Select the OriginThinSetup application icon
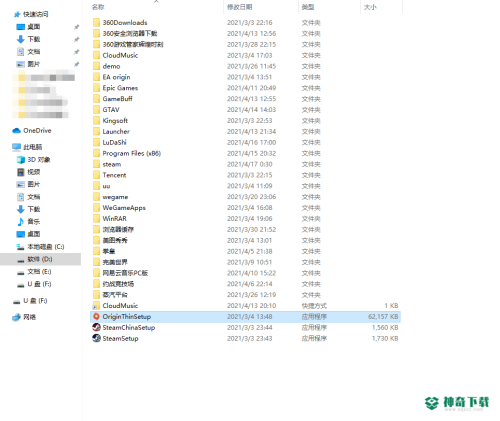The width and height of the screenshot is (500, 421). coord(96,316)
